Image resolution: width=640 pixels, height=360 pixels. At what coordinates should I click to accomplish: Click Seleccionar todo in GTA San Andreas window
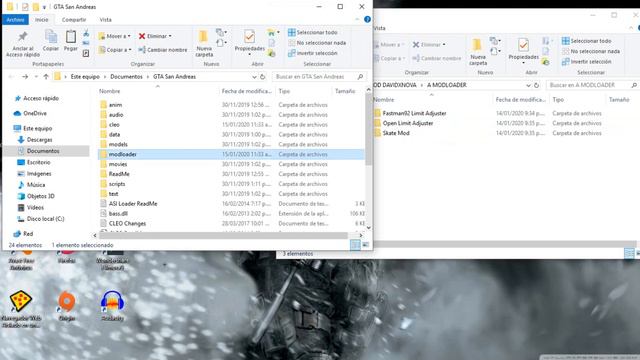pos(313,32)
